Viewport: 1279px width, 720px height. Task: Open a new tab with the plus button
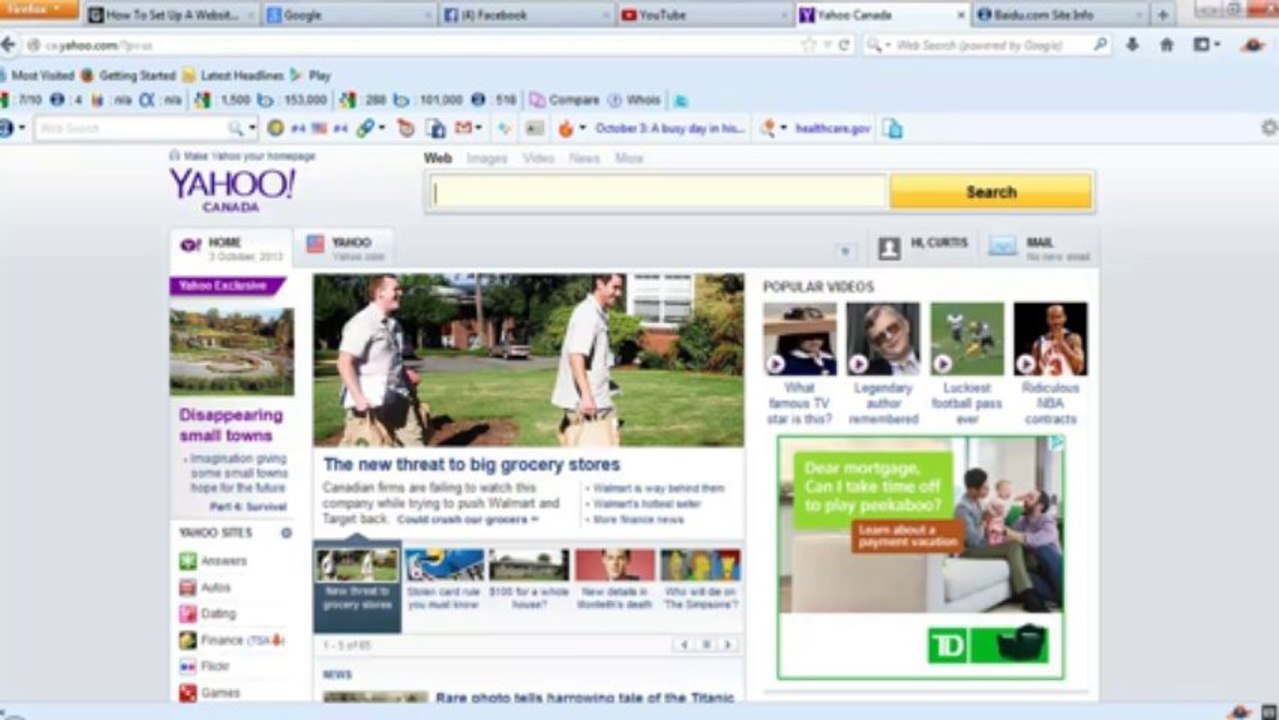[x=1162, y=15]
